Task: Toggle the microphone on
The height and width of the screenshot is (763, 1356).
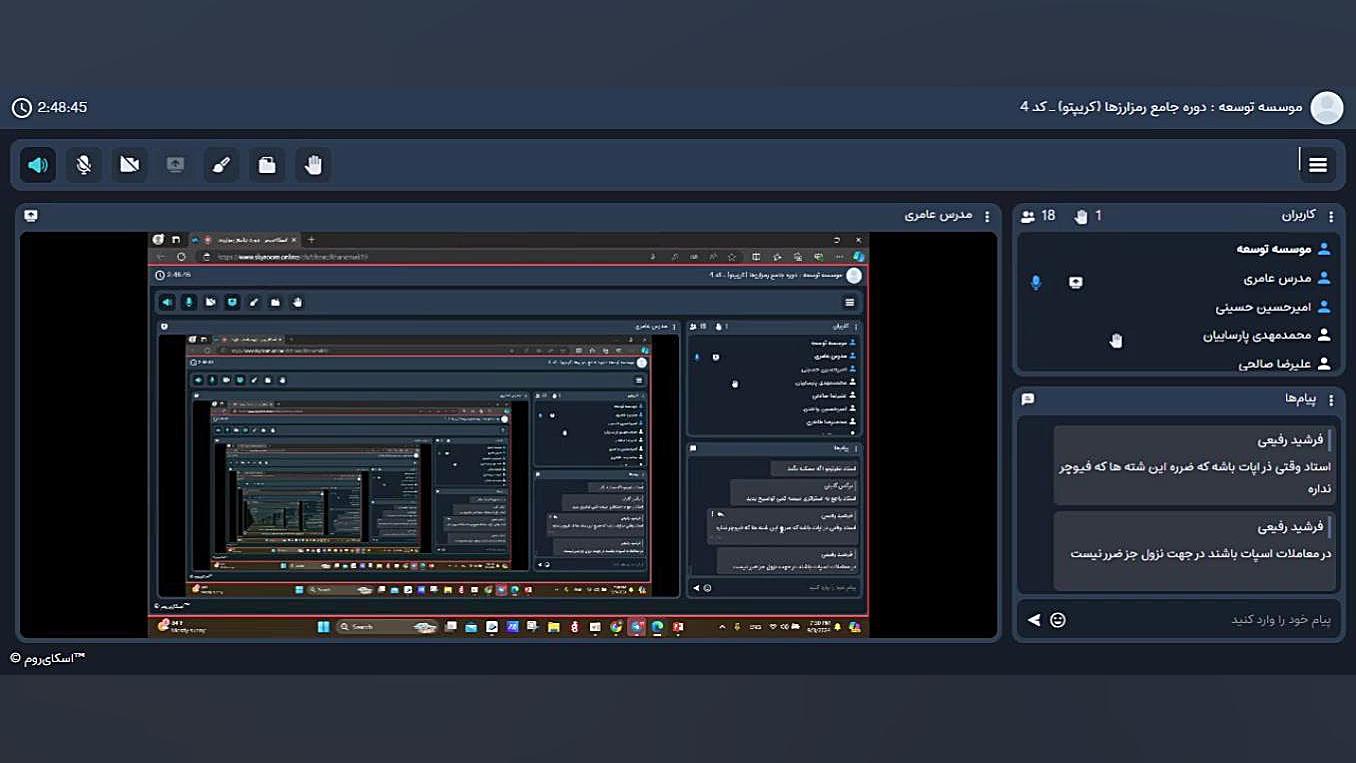Action: 84,165
